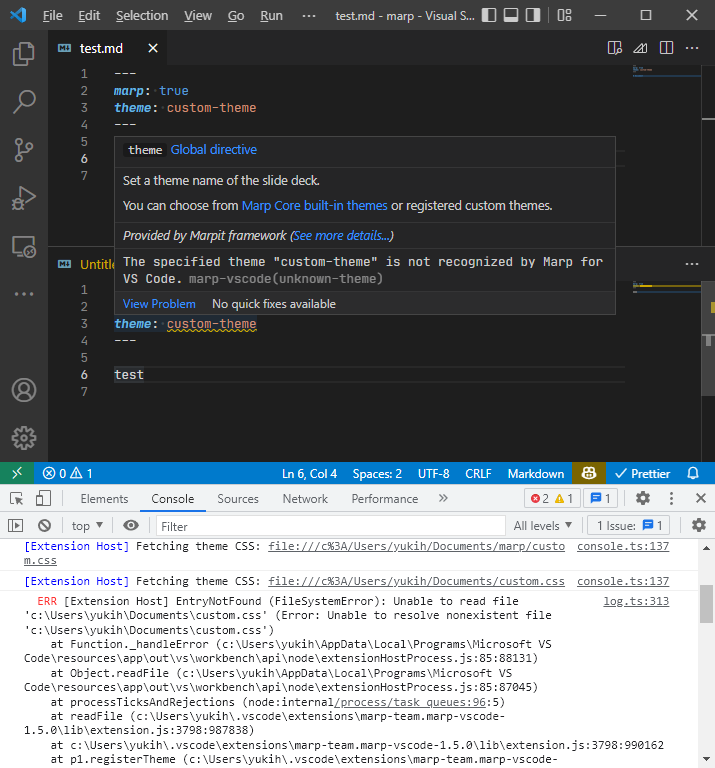Switch to the Elements tab in DevTools

(104, 499)
